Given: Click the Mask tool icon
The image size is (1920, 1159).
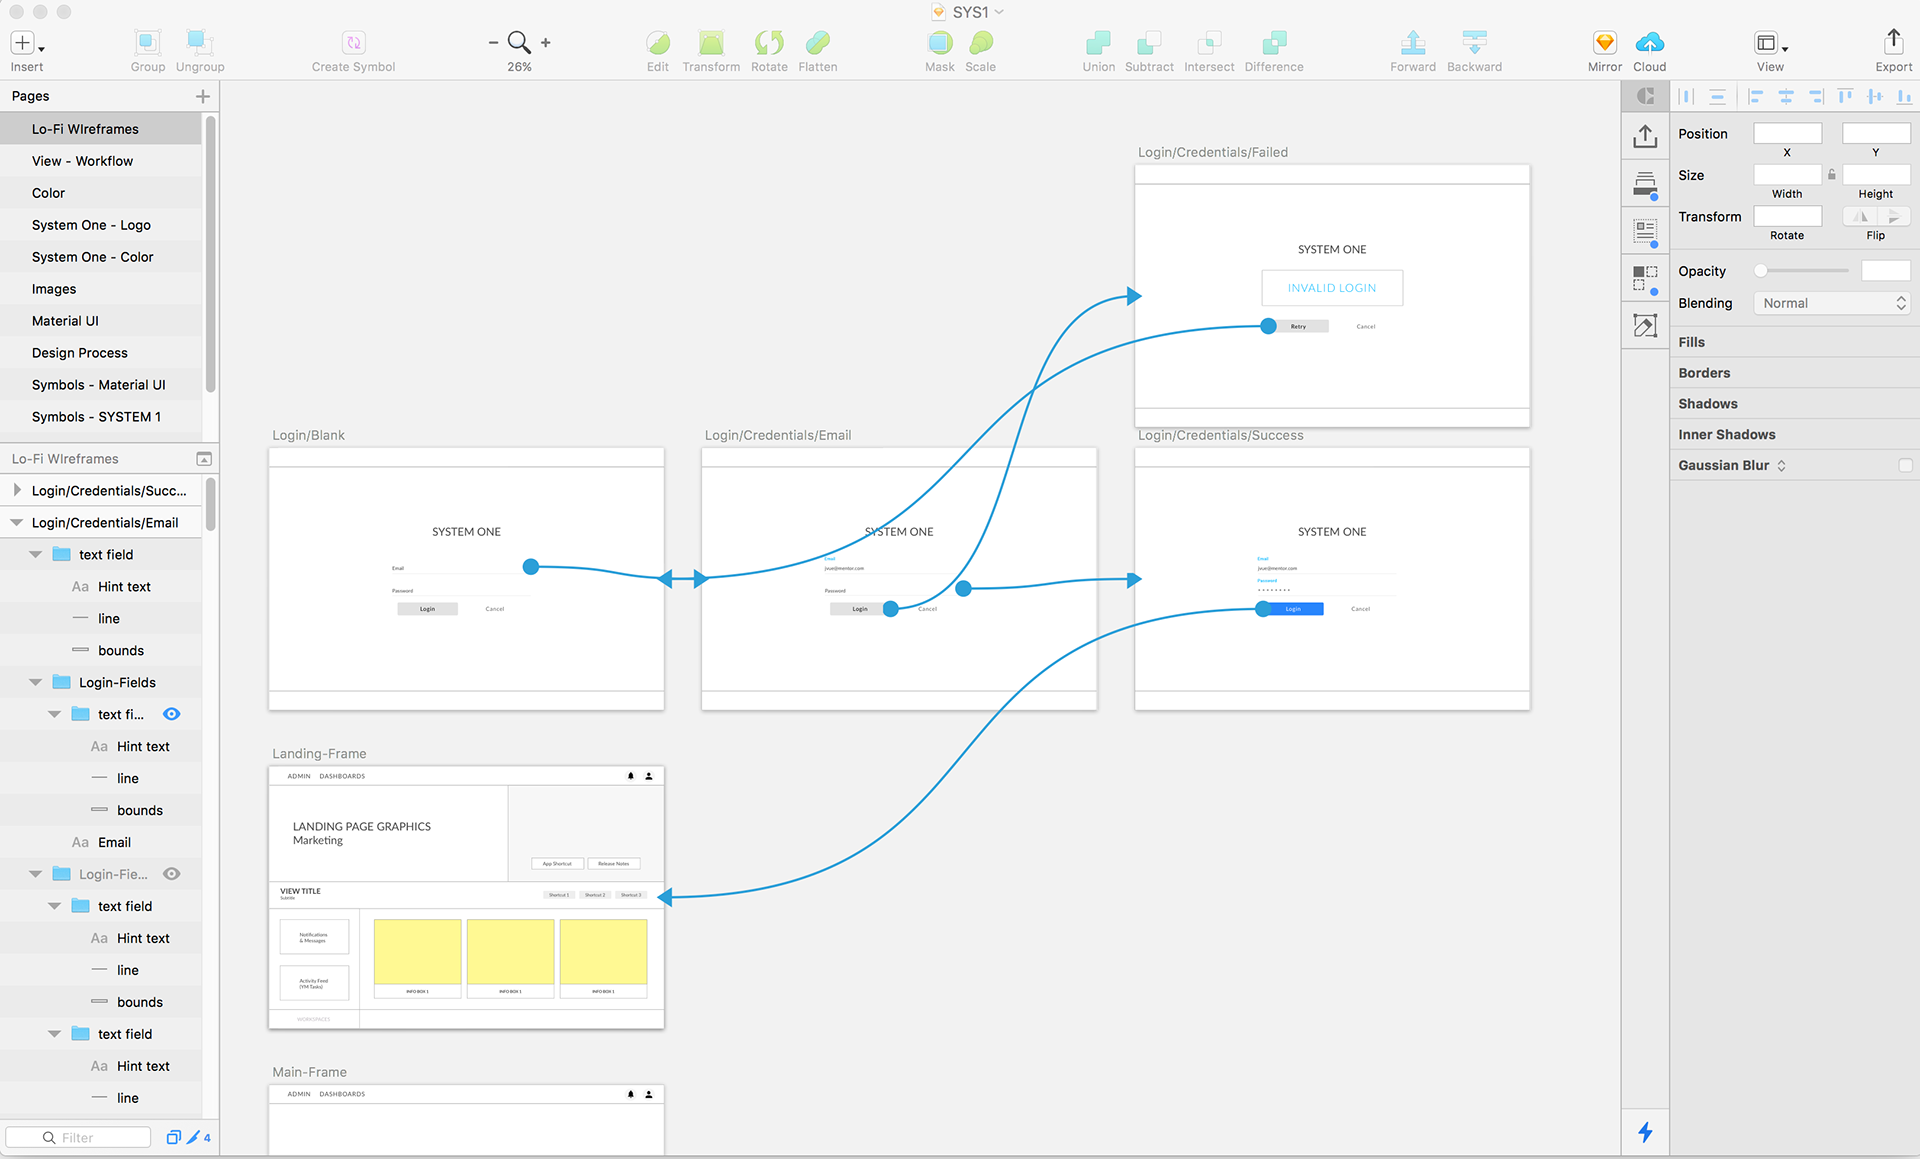Looking at the screenshot, I should (x=939, y=43).
